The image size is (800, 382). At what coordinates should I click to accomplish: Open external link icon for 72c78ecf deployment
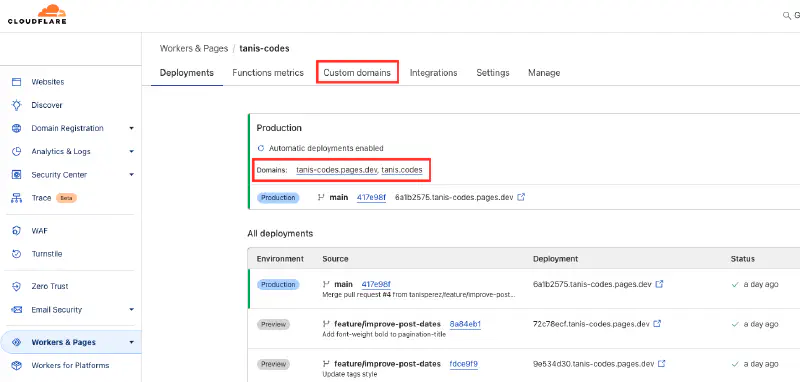tap(658, 323)
